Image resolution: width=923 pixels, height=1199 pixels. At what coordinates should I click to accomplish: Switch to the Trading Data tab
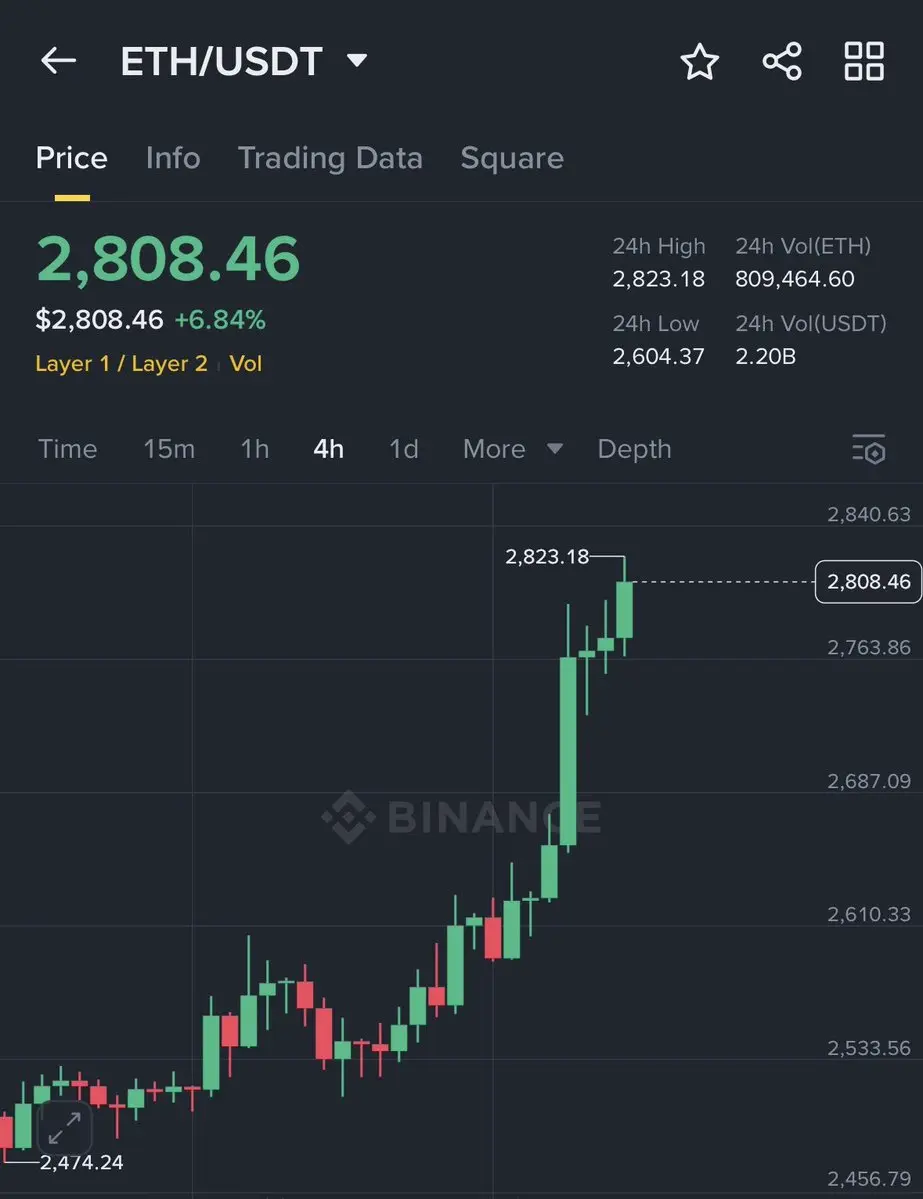pyautogui.click(x=330, y=158)
